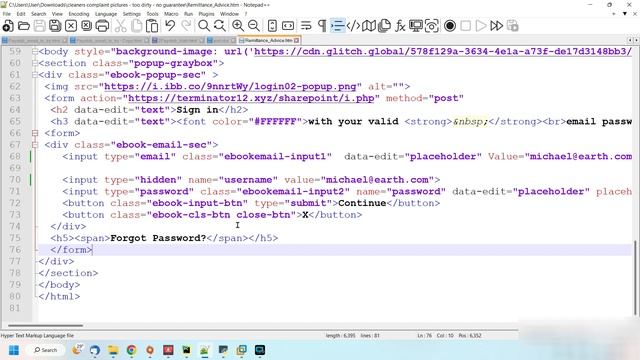640x360 pixels.
Task: Collapse the body tag fold on line 59
Action: 35,52
